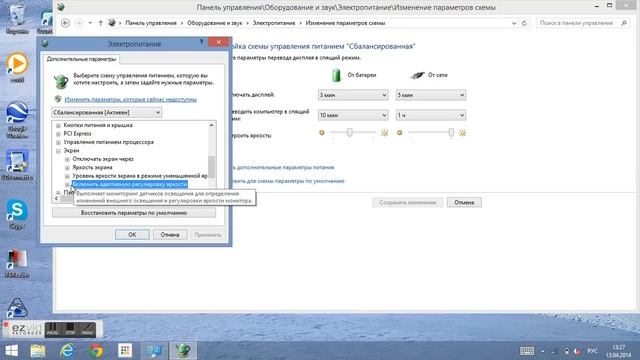
Task: Click Отмена in the Электропитание dialog
Action: pyautogui.click(x=170, y=235)
